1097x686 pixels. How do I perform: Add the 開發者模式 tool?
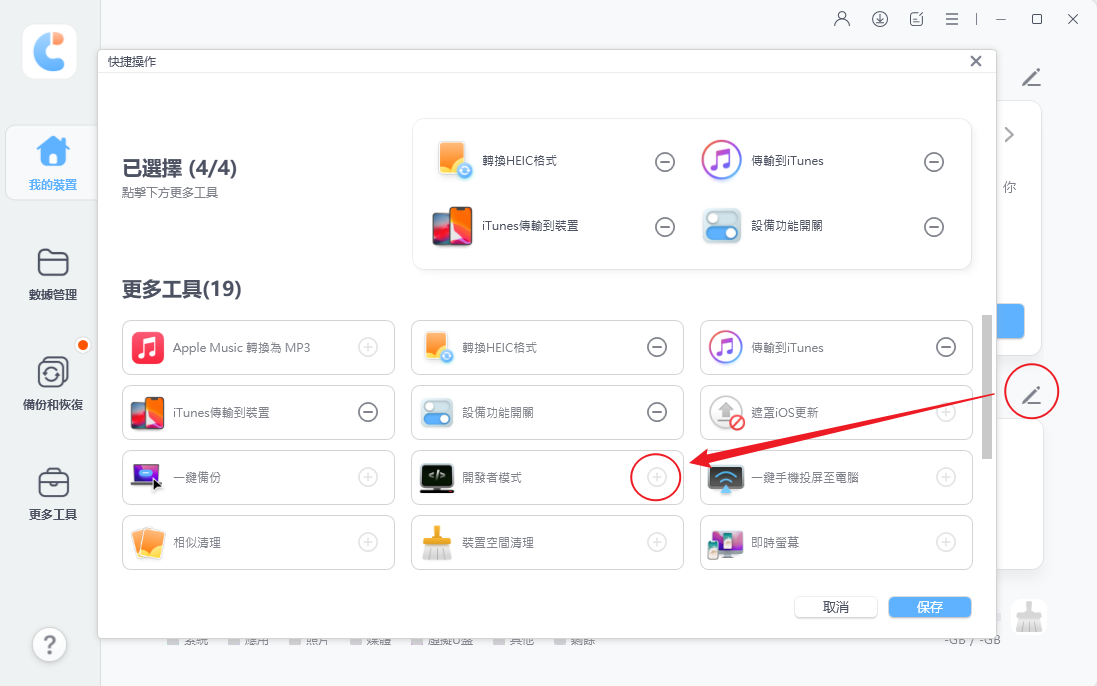(657, 477)
